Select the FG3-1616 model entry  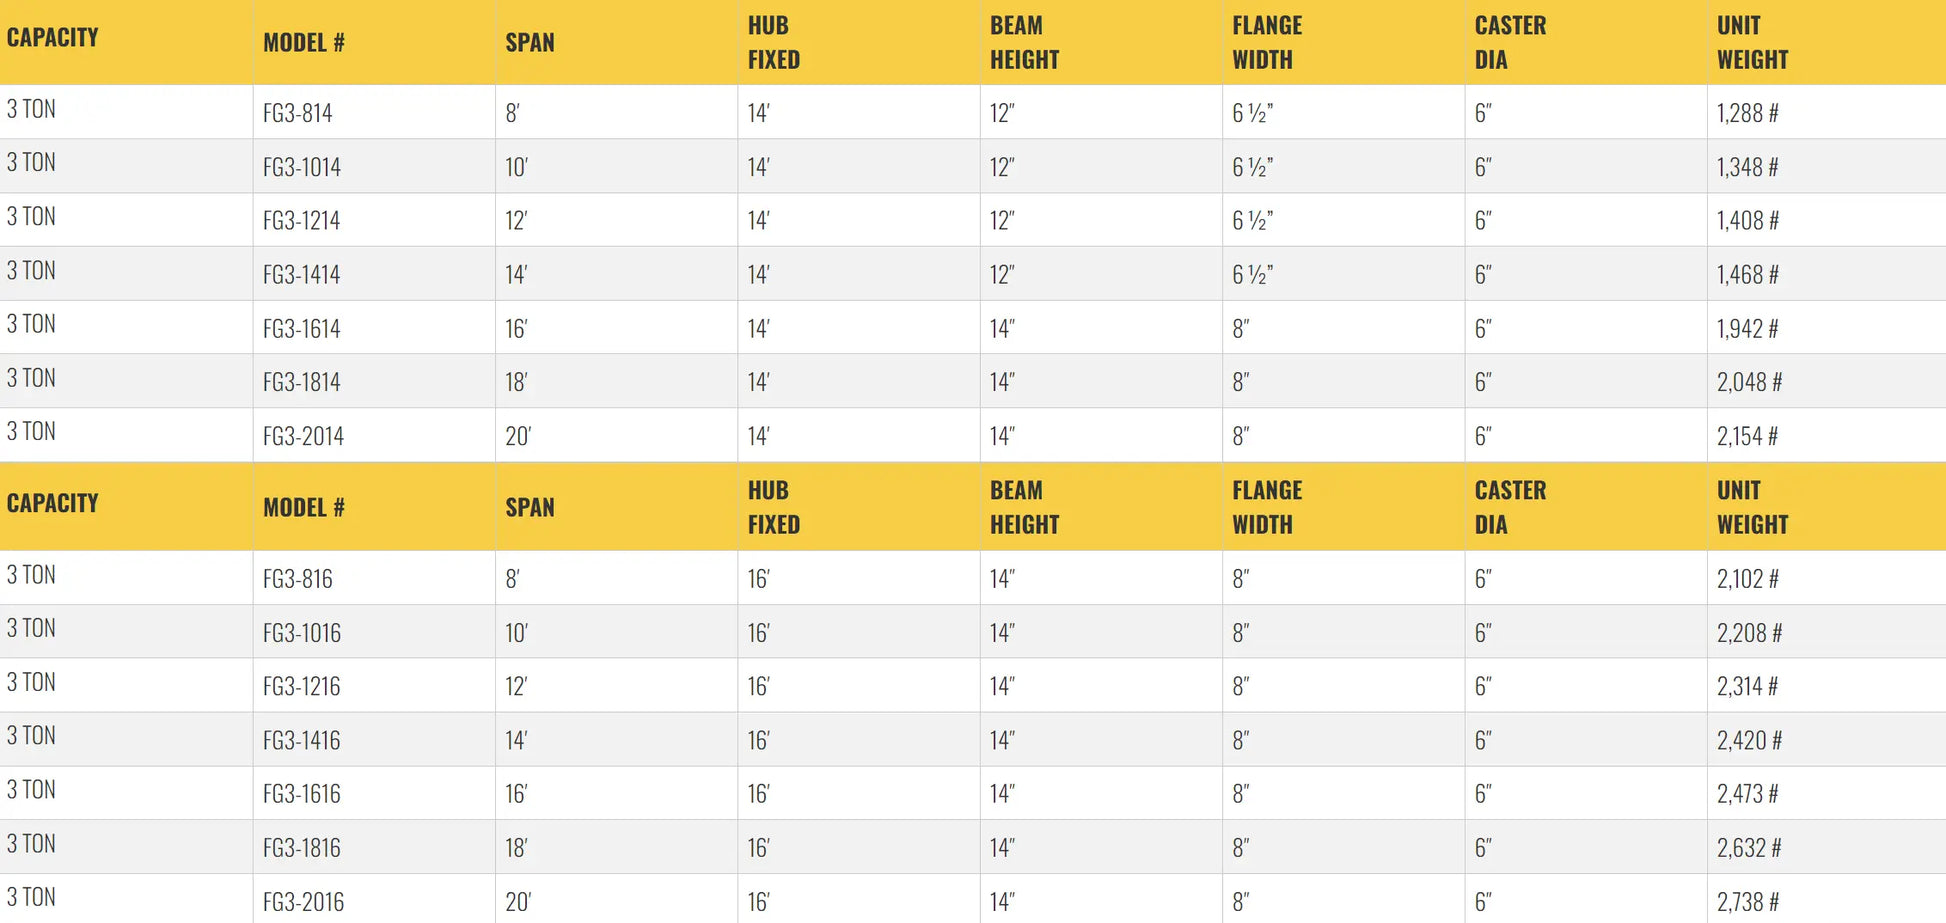302,794
